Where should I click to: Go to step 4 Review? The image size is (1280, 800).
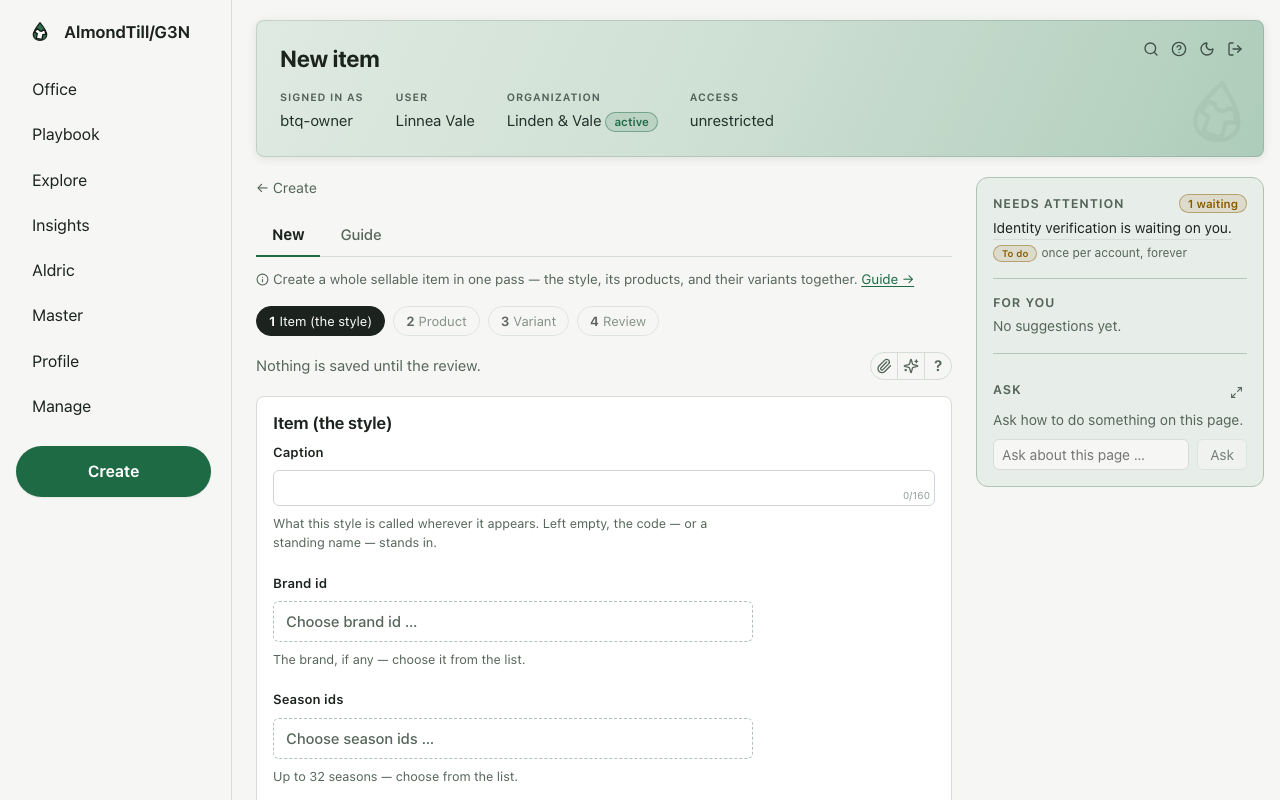click(618, 321)
